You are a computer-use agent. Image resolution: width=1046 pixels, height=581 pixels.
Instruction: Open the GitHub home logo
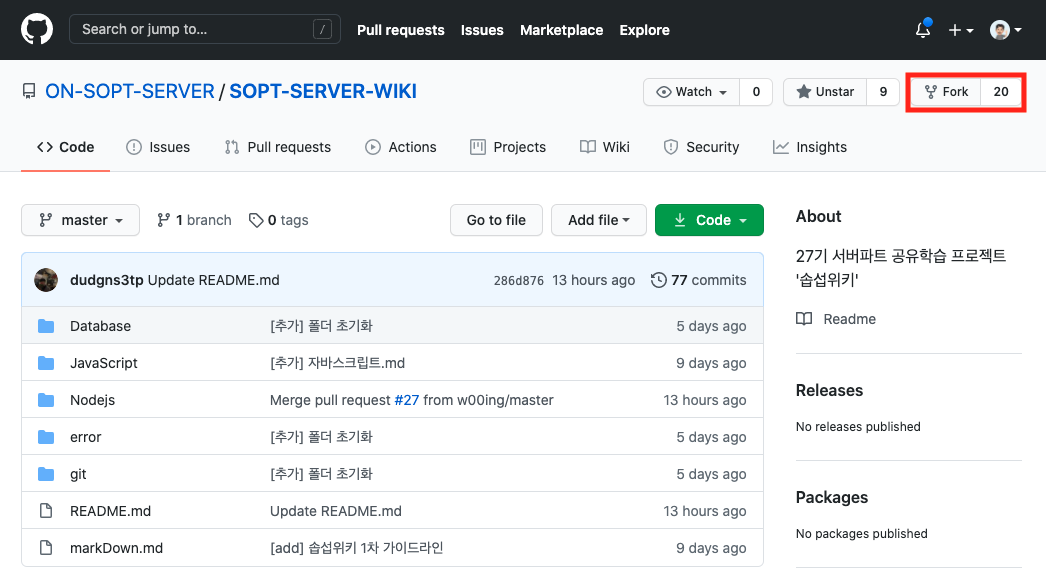click(x=37, y=30)
